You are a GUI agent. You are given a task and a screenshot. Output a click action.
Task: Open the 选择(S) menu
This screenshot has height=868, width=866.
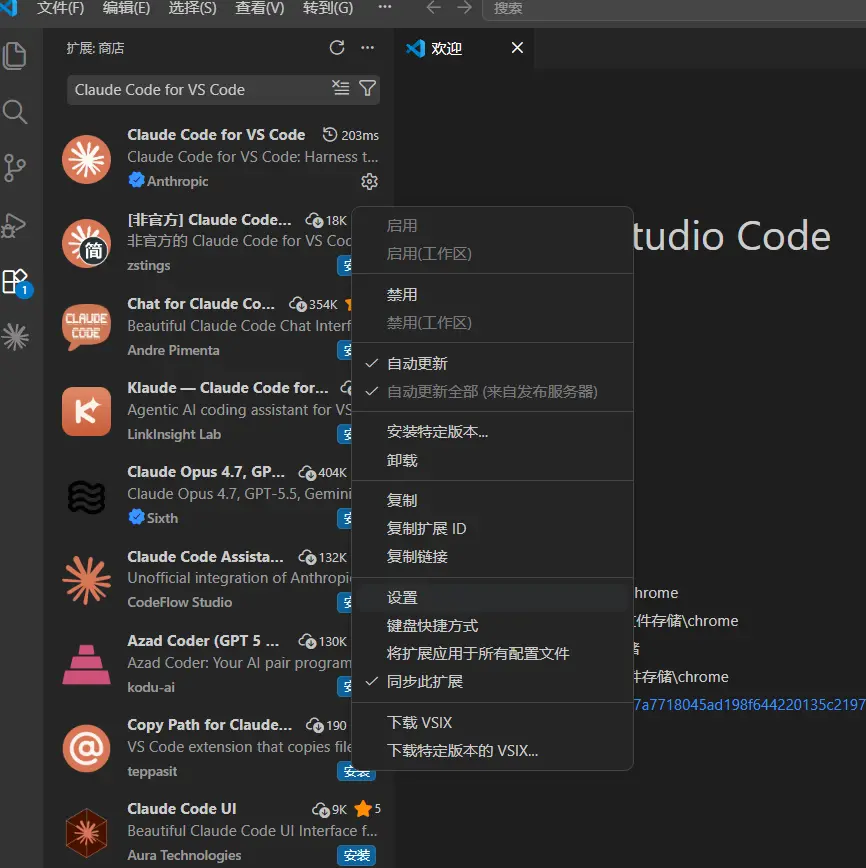pos(192,8)
